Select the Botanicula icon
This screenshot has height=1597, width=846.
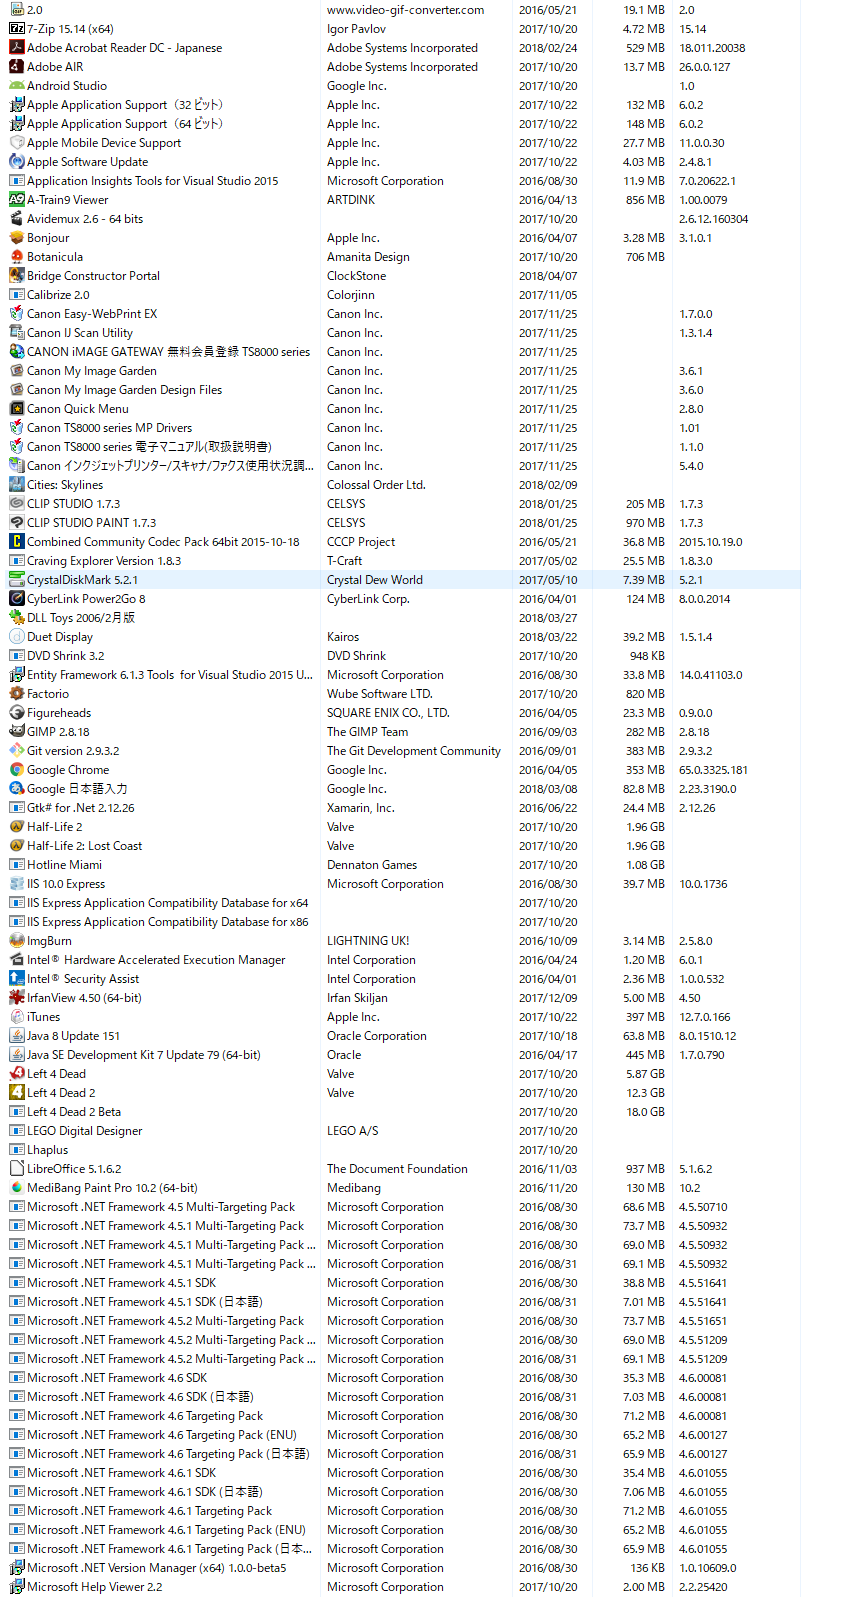coord(16,256)
